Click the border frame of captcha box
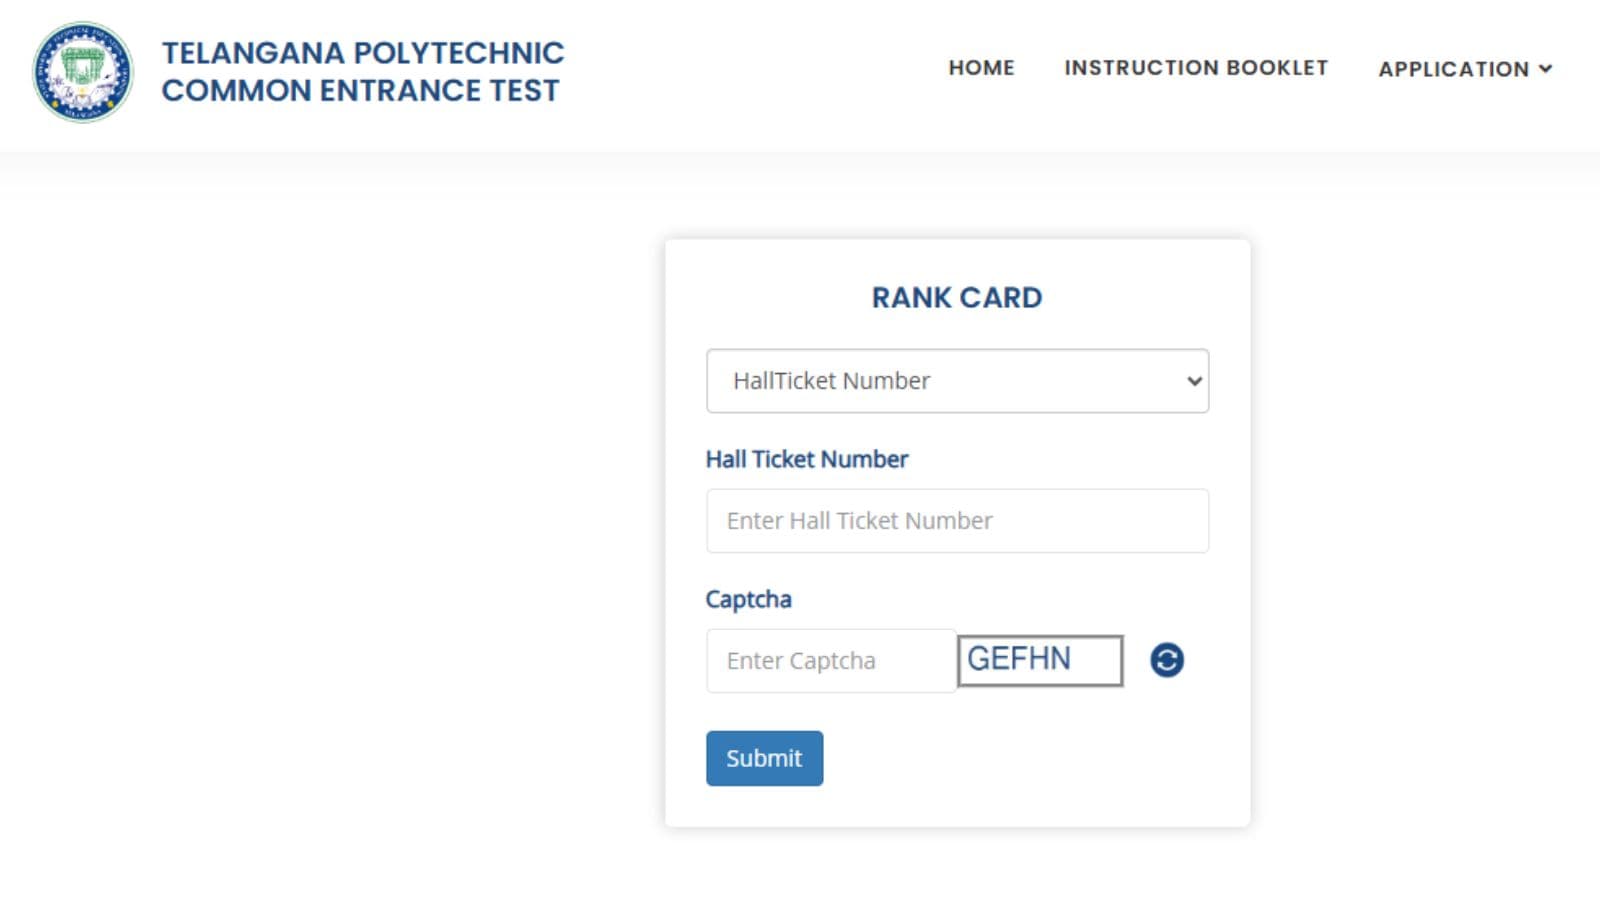1600x900 pixels. pos(1122,660)
